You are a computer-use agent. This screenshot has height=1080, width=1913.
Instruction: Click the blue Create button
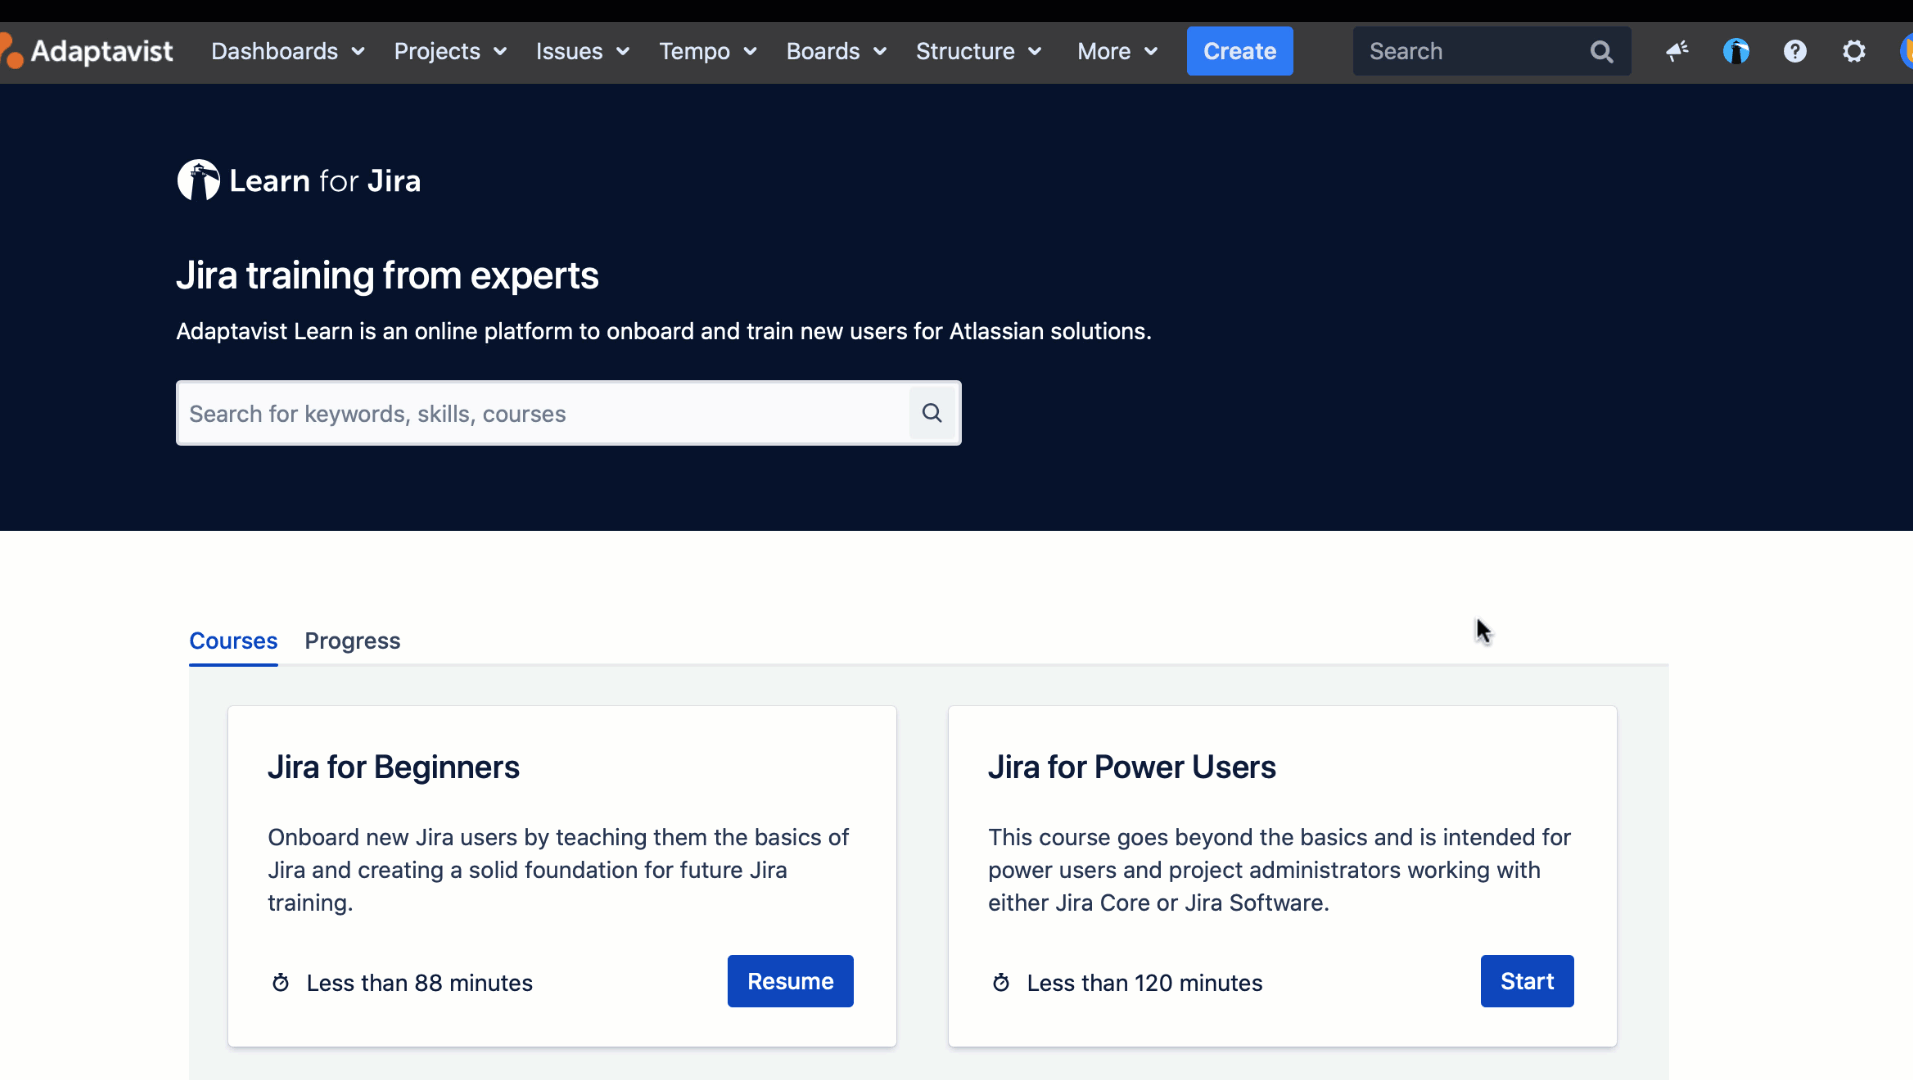1239,51
